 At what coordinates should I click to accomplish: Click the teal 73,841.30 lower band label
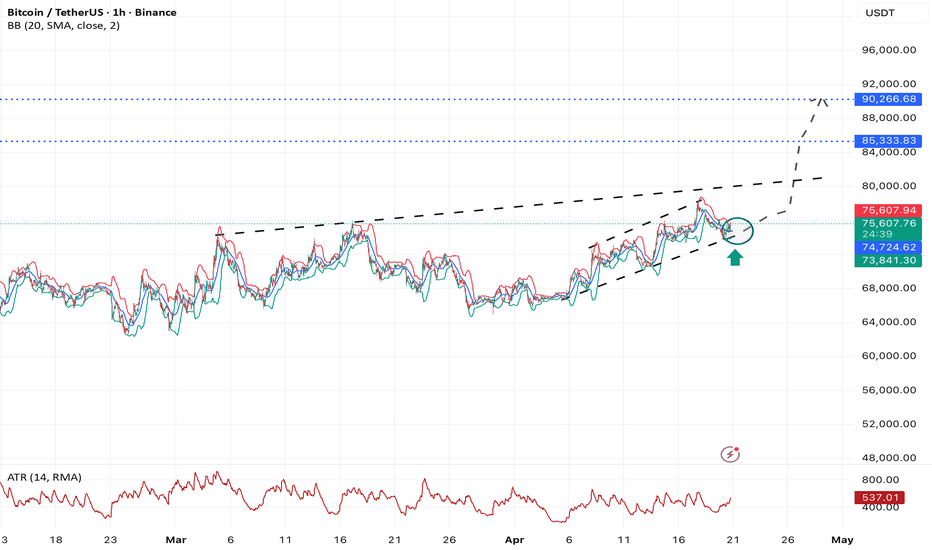coord(888,260)
